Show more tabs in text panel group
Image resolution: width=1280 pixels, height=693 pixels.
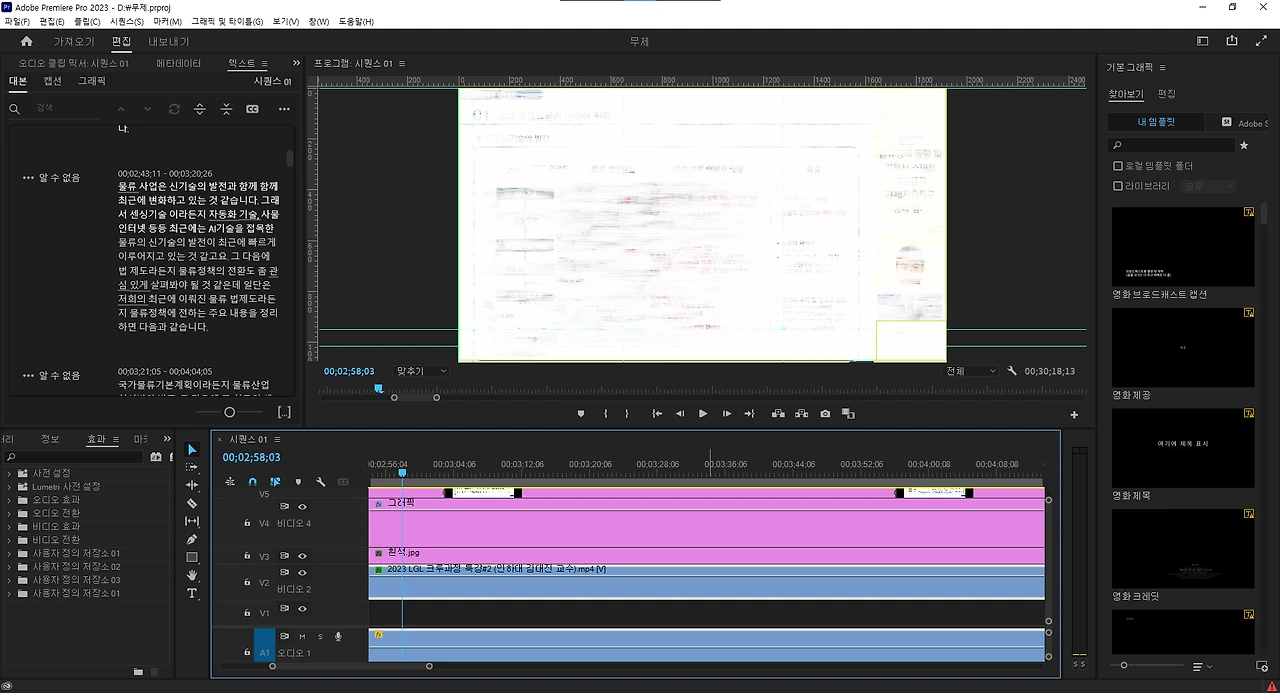click(x=296, y=63)
